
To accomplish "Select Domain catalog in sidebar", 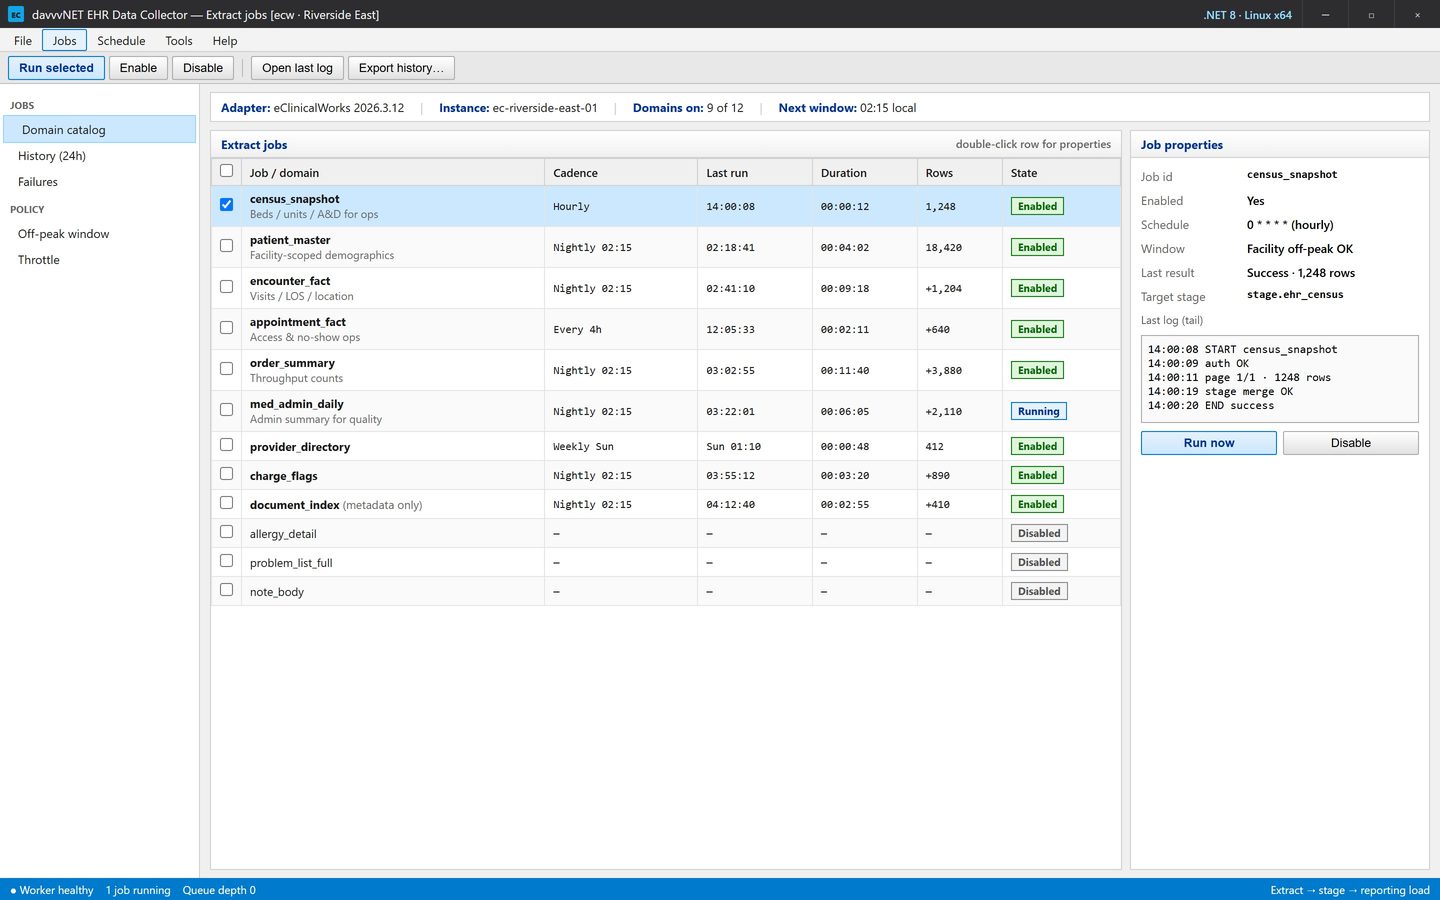I will (100, 129).
